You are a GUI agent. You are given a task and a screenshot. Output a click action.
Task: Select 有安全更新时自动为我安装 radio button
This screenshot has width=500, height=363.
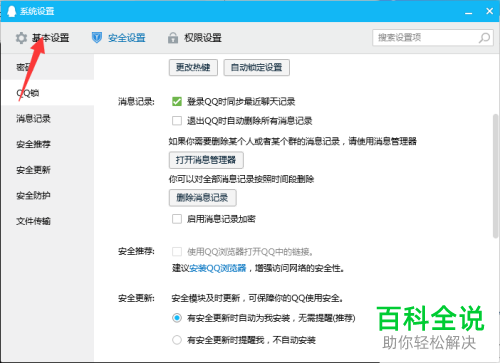(x=177, y=318)
